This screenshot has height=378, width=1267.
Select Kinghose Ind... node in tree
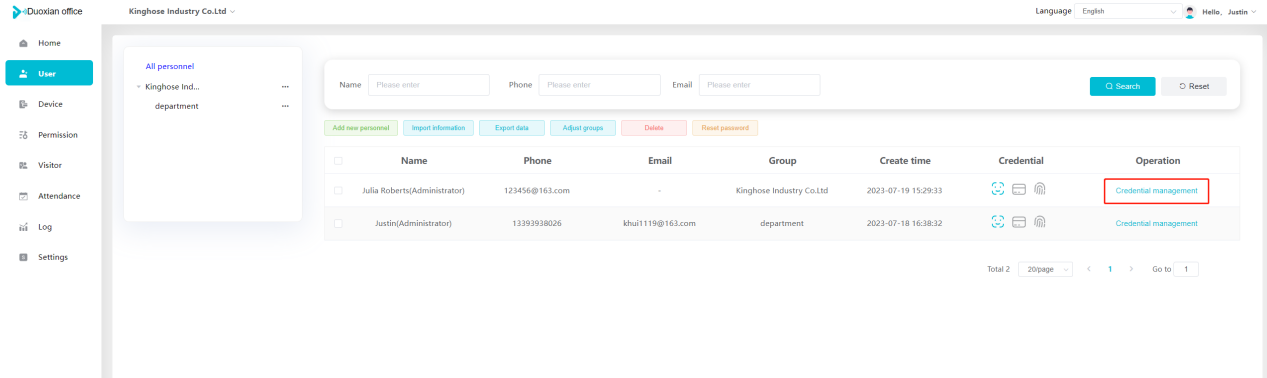[x=172, y=87]
